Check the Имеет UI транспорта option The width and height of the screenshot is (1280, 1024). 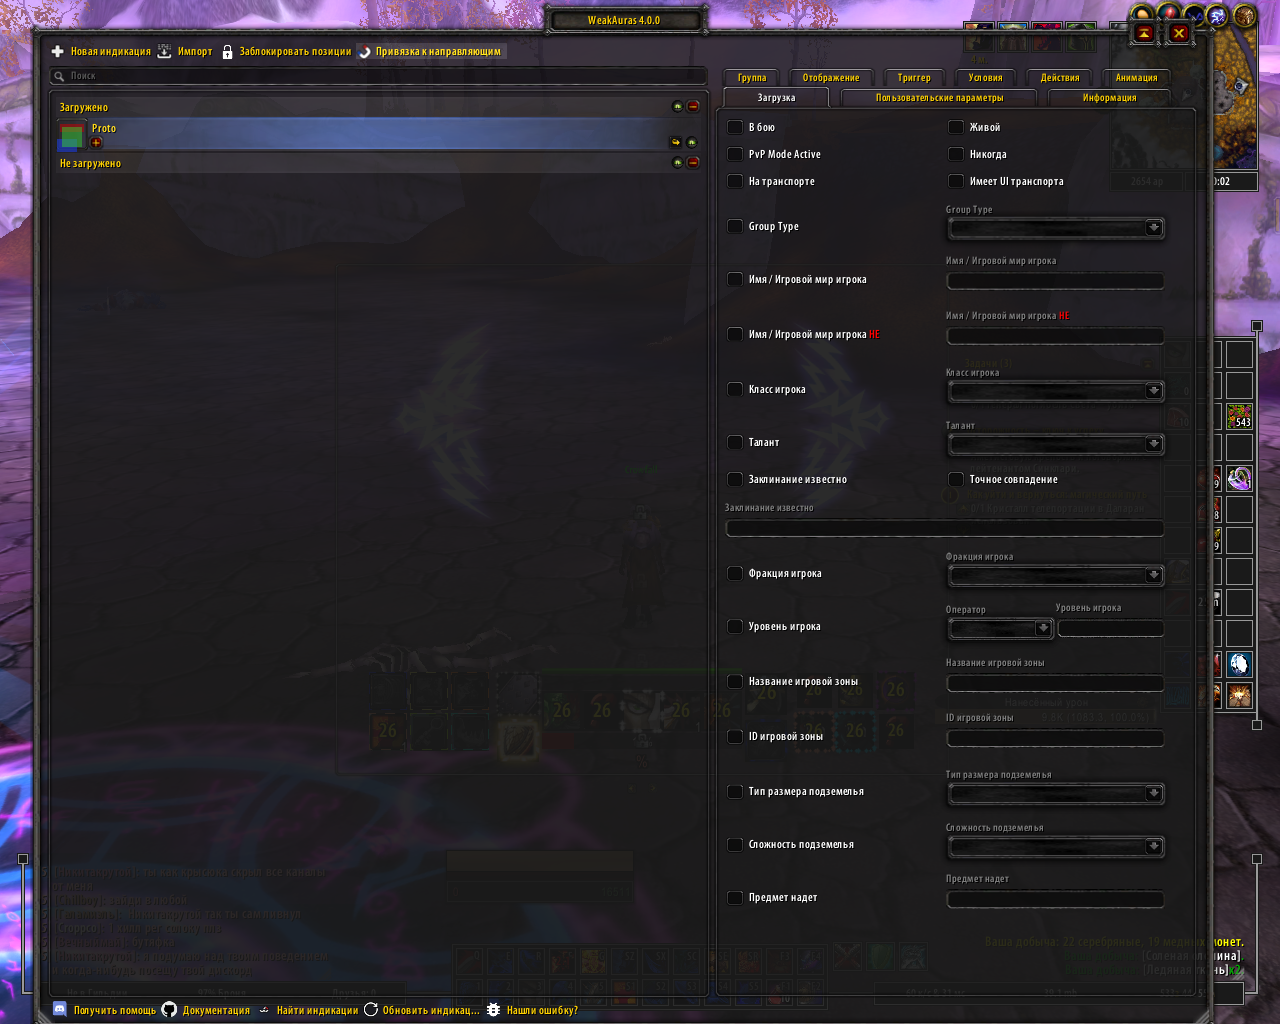[956, 181]
